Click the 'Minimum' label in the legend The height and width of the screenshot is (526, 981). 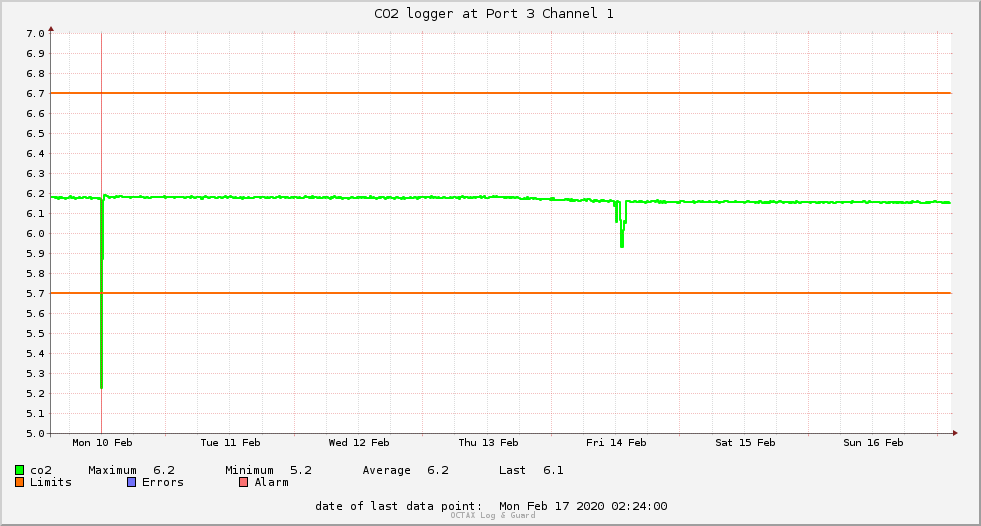coord(250,470)
